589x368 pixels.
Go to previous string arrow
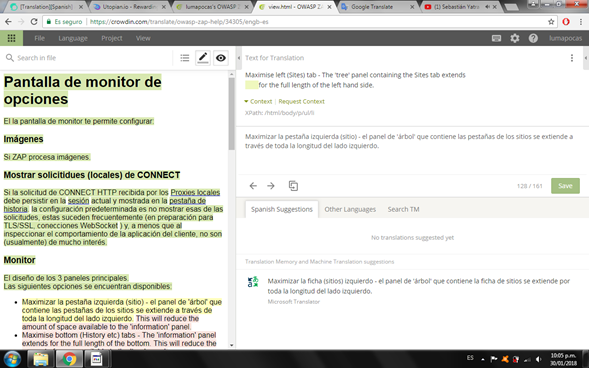253,186
